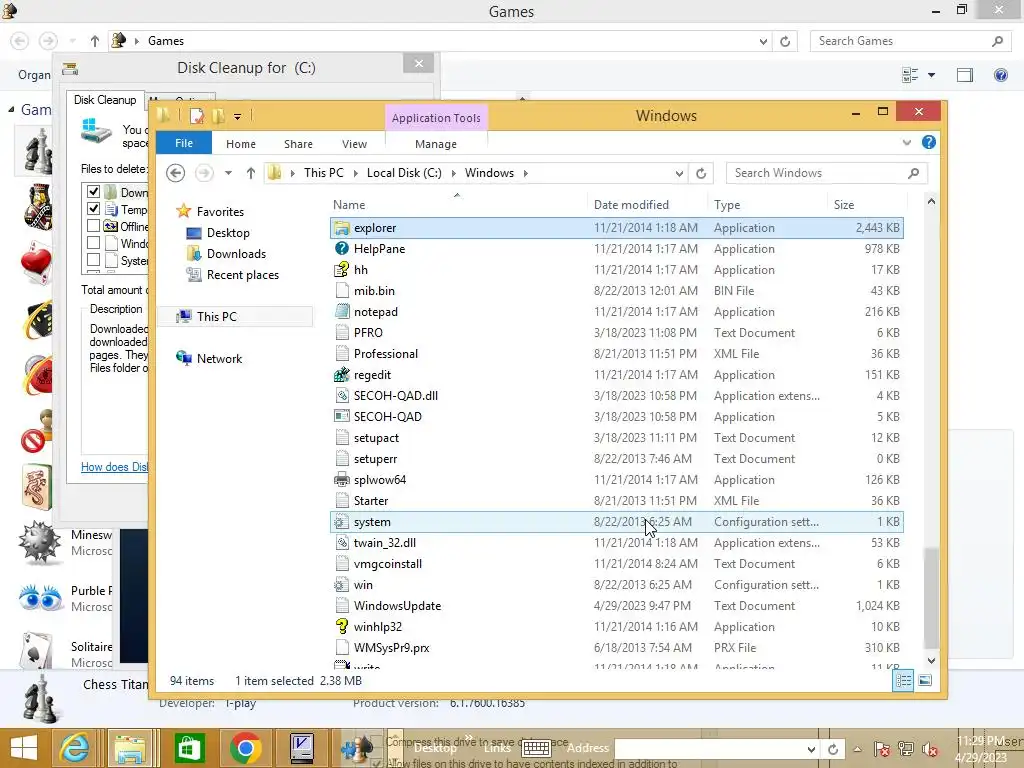The width and height of the screenshot is (1024, 768).
Task: Select the regedit application icon
Action: click(342, 375)
